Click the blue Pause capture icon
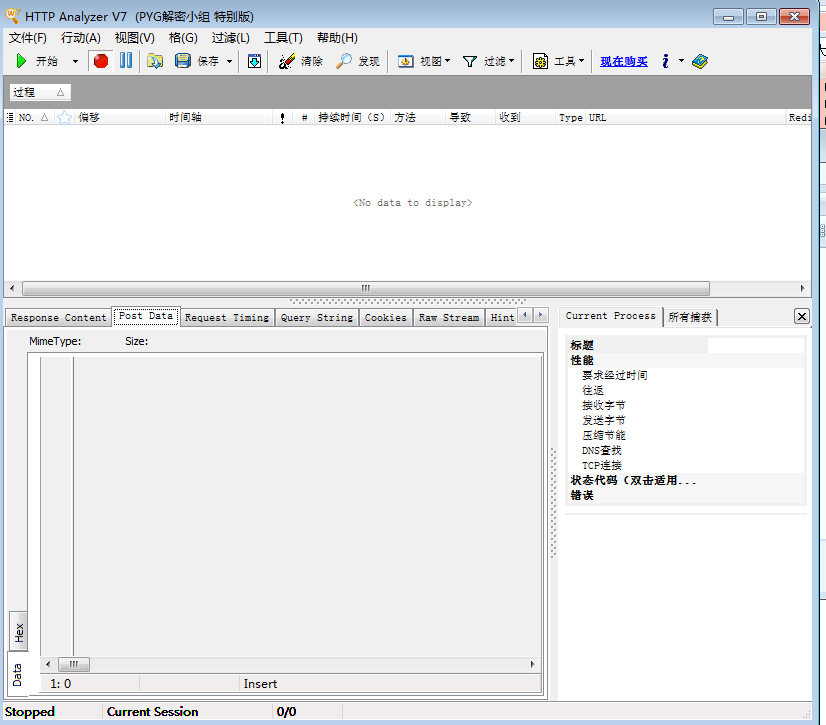 (126, 61)
